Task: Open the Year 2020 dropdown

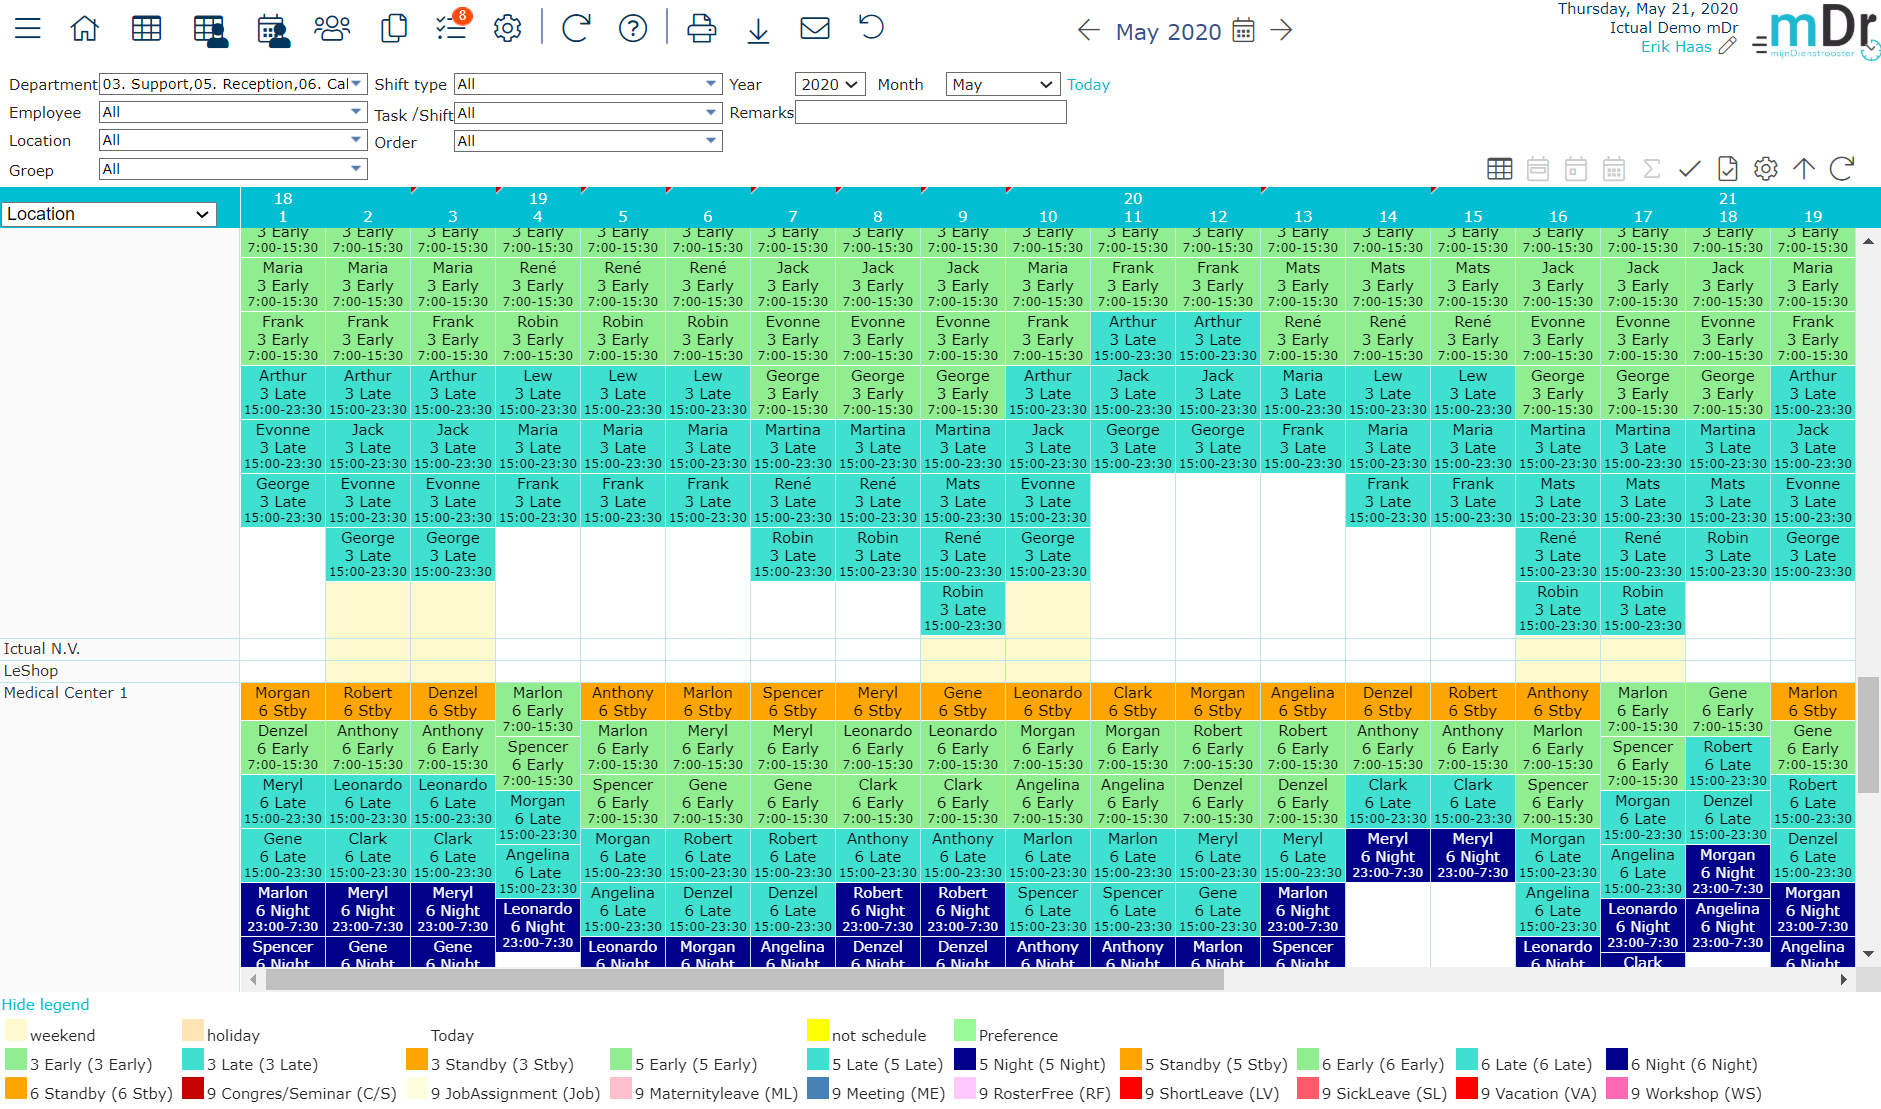Action: point(830,84)
